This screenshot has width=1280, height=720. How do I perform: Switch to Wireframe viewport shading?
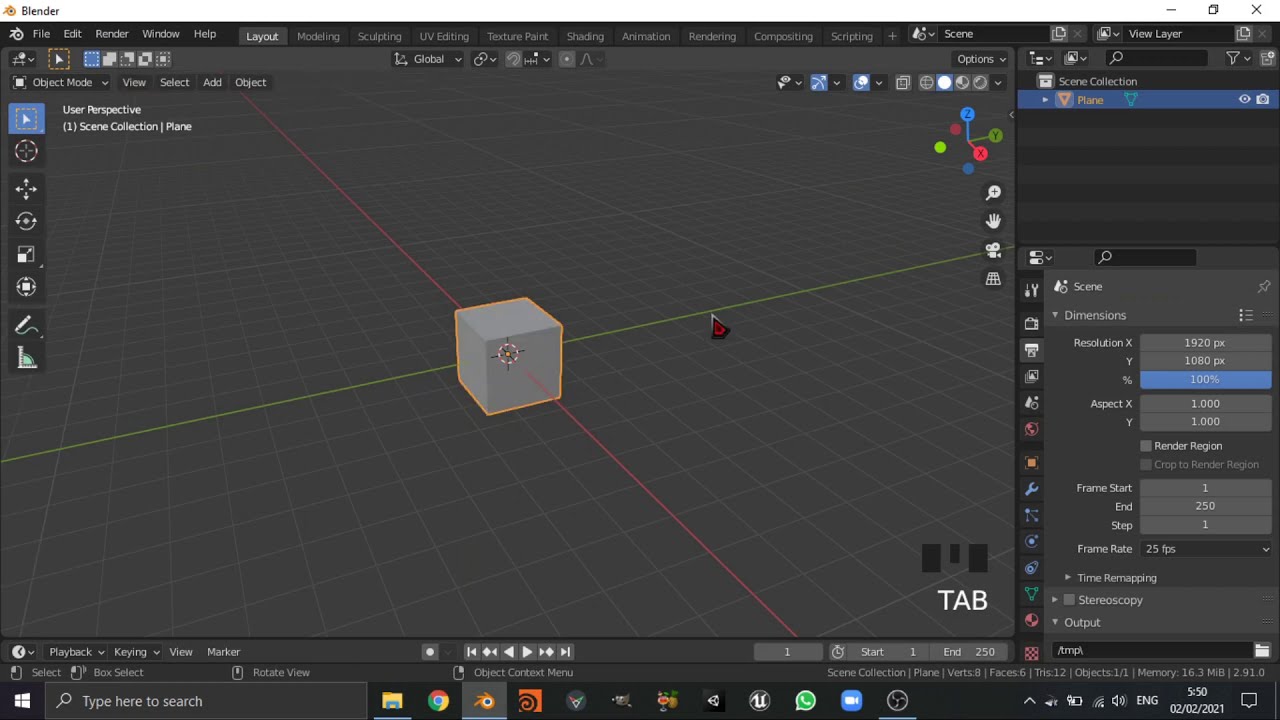point(926,82)
